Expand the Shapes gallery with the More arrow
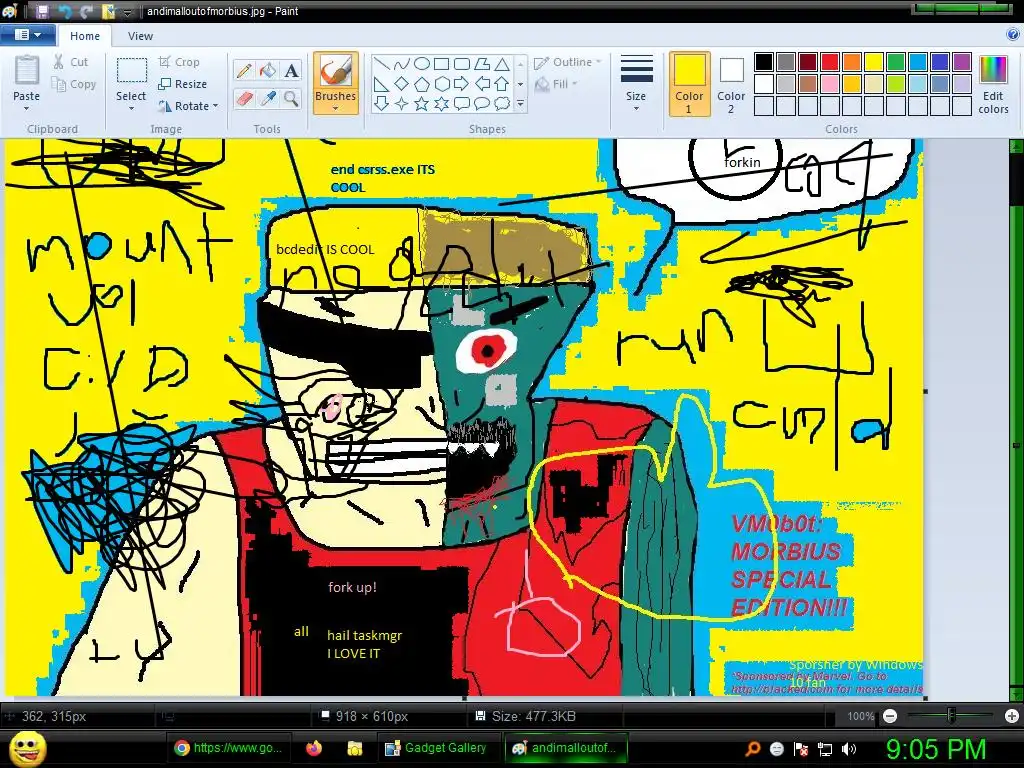The width and height of the screenshot is (1024, 768). click(520, 103)
